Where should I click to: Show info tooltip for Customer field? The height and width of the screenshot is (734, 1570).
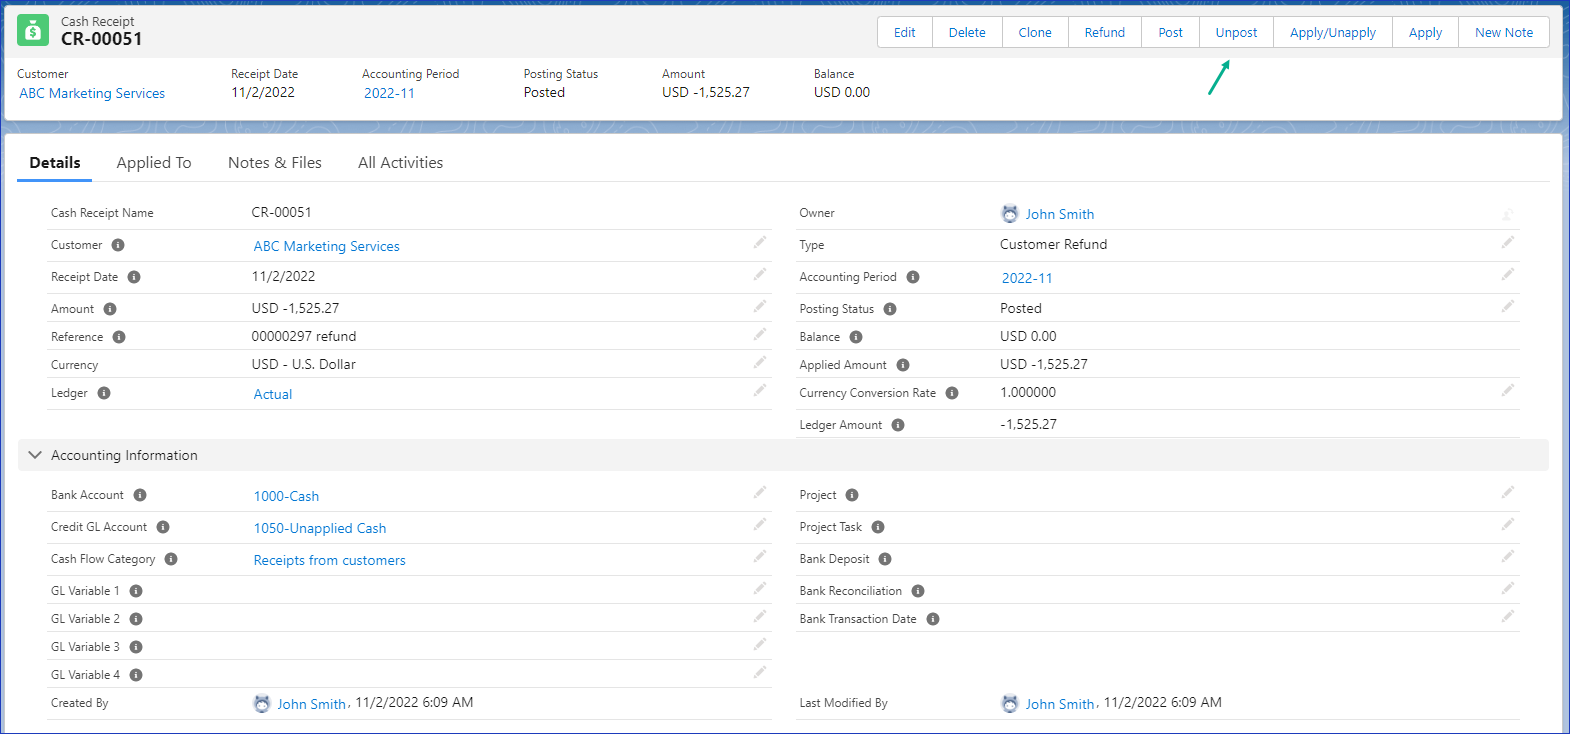[118, 245]
